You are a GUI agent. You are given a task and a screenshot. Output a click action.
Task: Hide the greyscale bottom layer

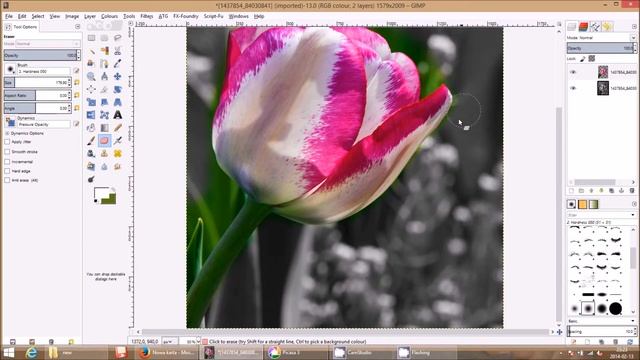click(573, 88)
